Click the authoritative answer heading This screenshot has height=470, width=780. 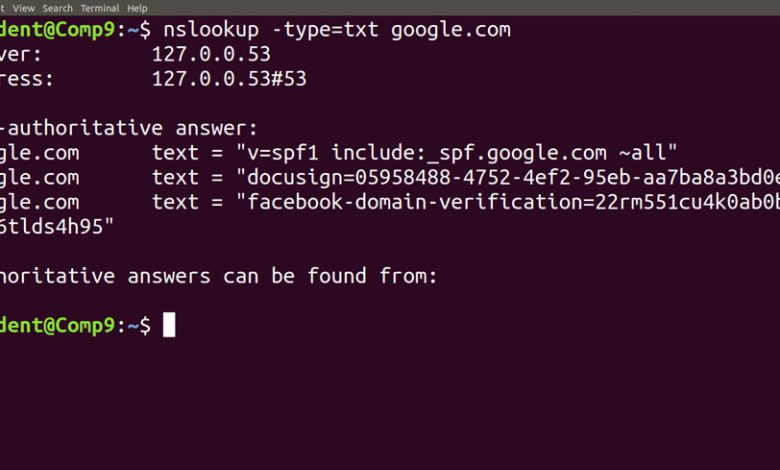(x=128, y=128)
